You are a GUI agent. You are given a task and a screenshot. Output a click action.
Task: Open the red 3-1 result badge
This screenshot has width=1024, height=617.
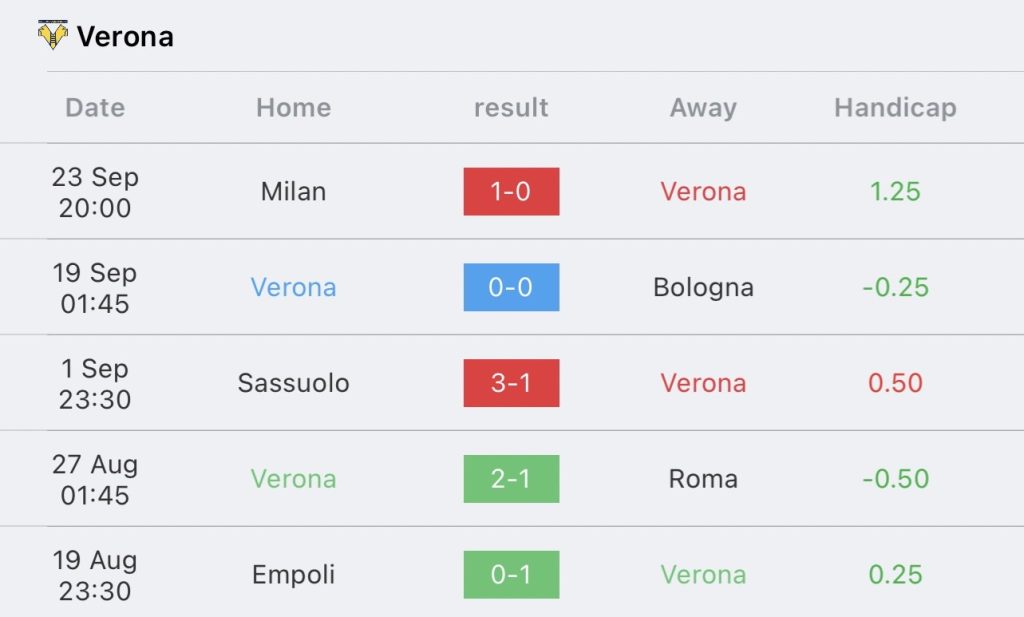(511, 383)
